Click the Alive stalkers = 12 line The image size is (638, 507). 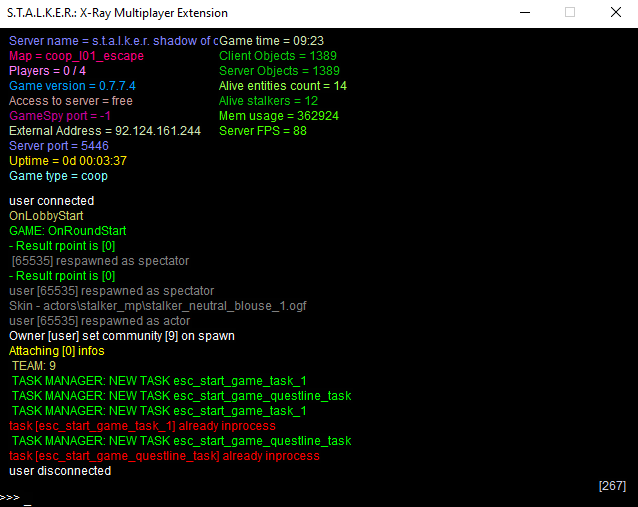tap(268, 101)
